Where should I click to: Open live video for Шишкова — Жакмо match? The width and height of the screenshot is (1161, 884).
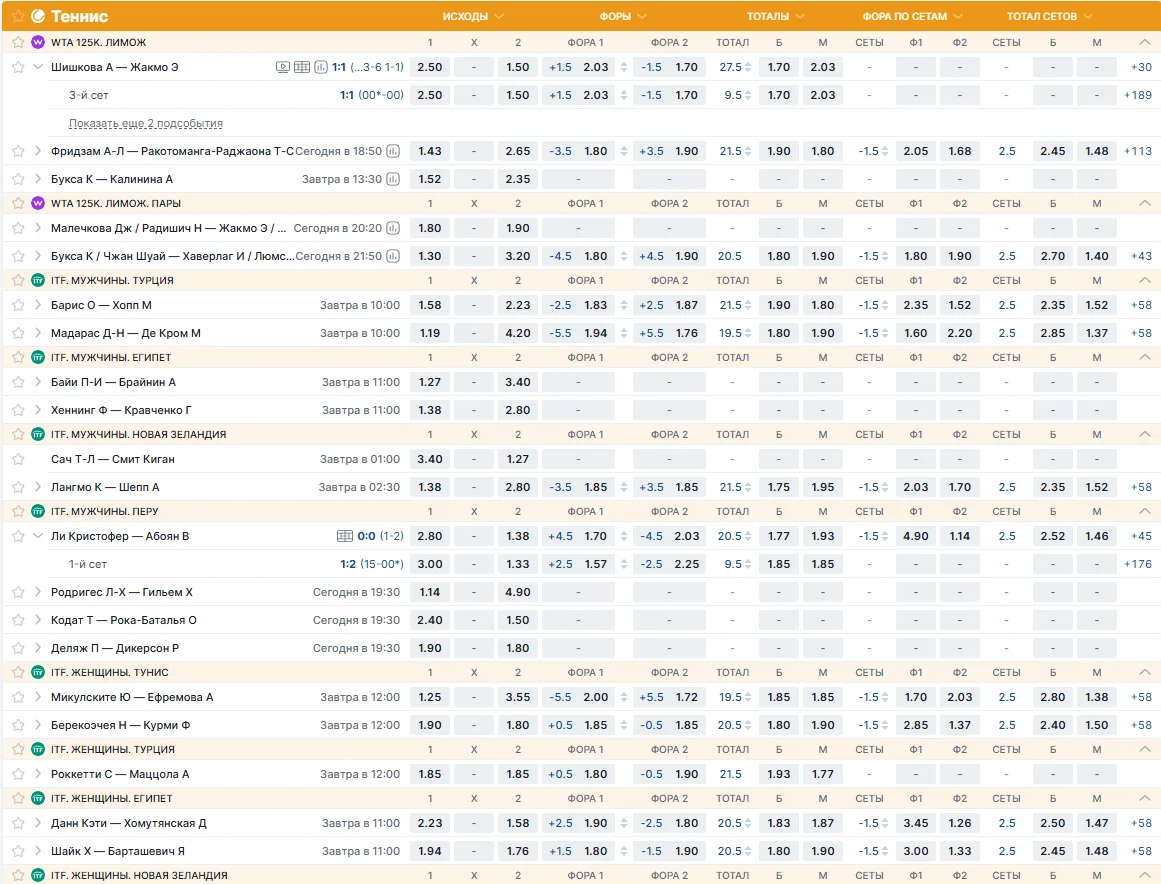[283, 67]
